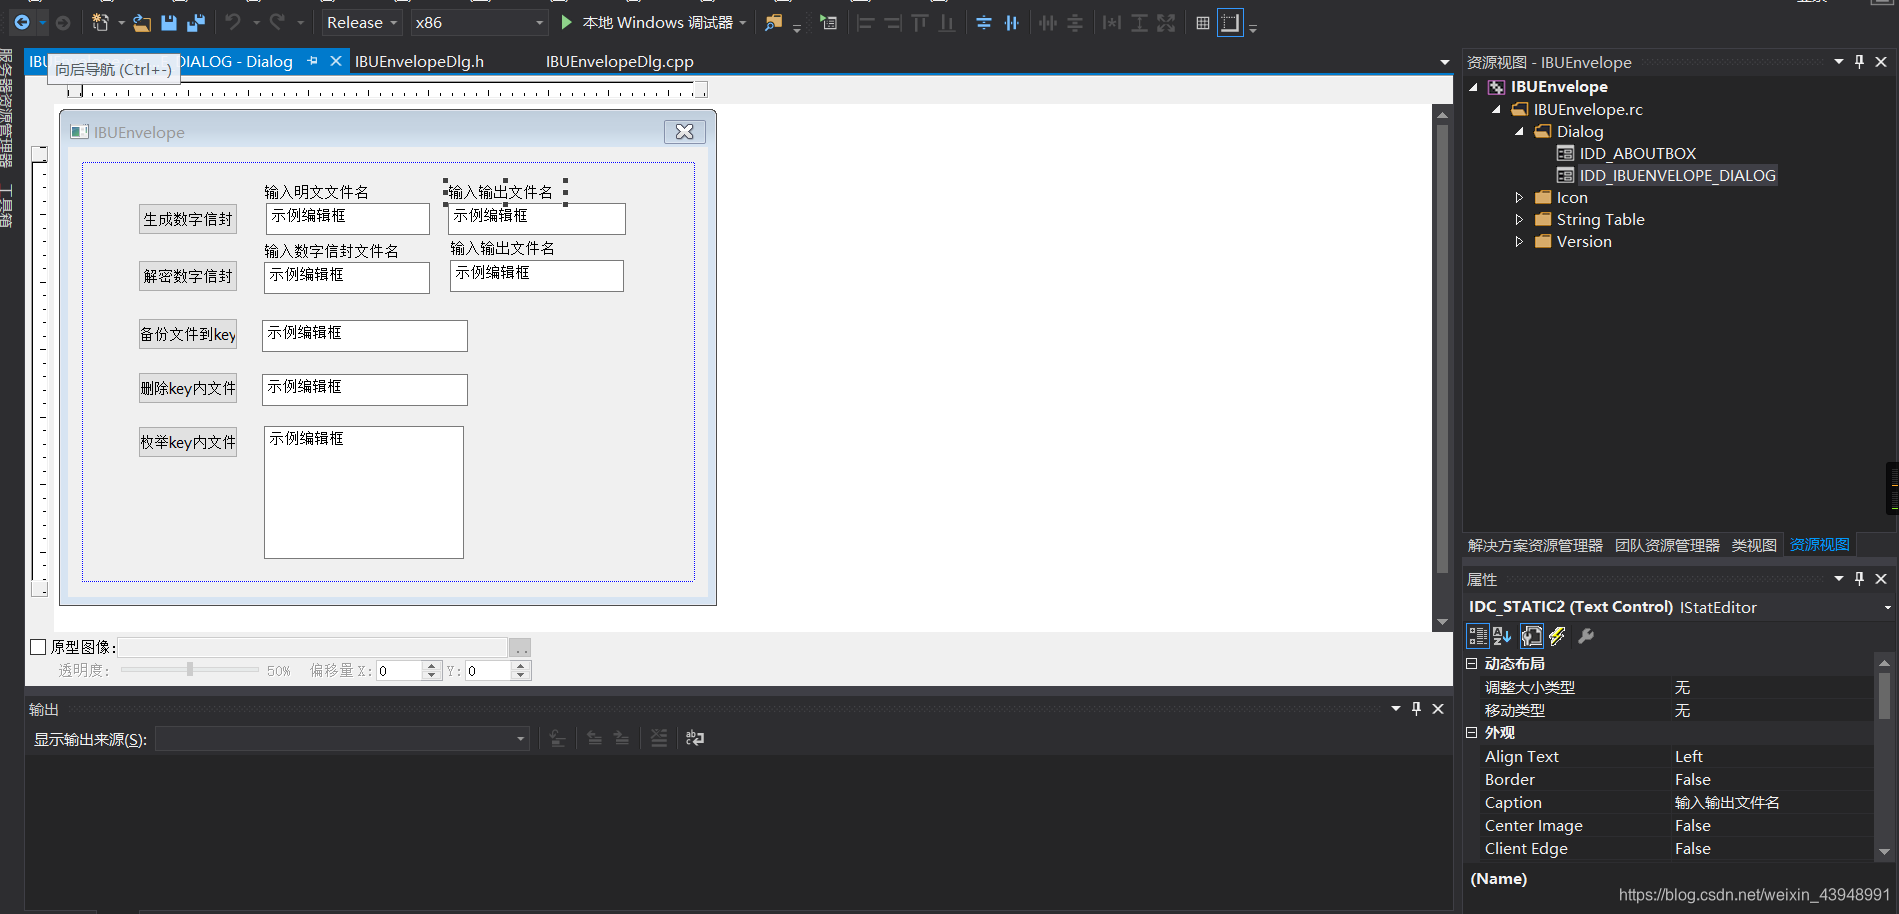Select the 生成数字信封 button in dialog

[x=188, y=219]
